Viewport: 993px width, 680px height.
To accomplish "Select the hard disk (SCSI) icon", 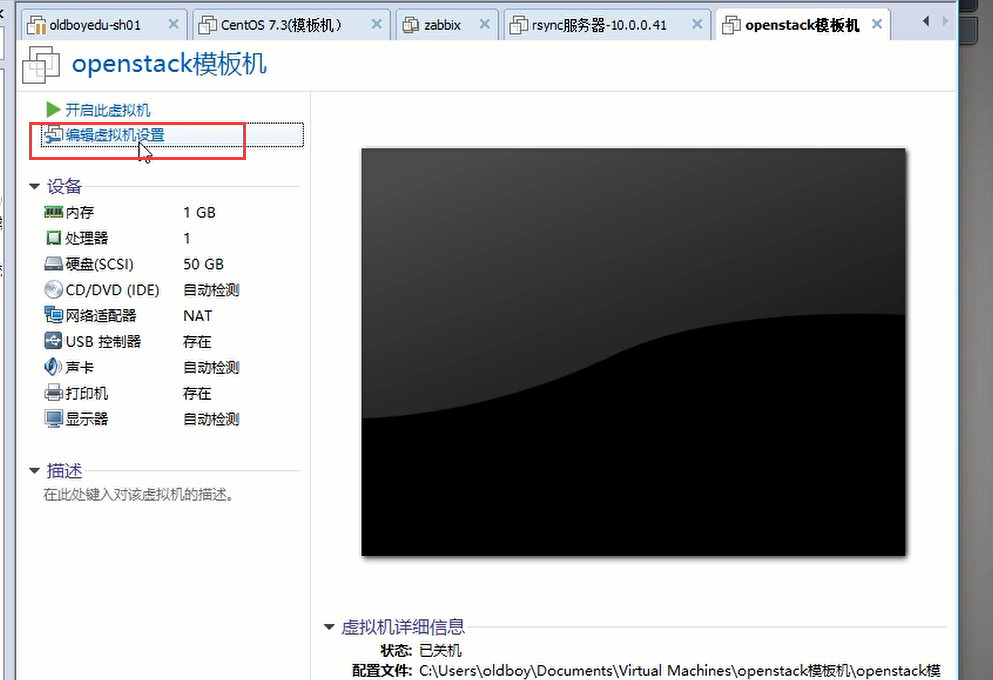I will point(54,264).
